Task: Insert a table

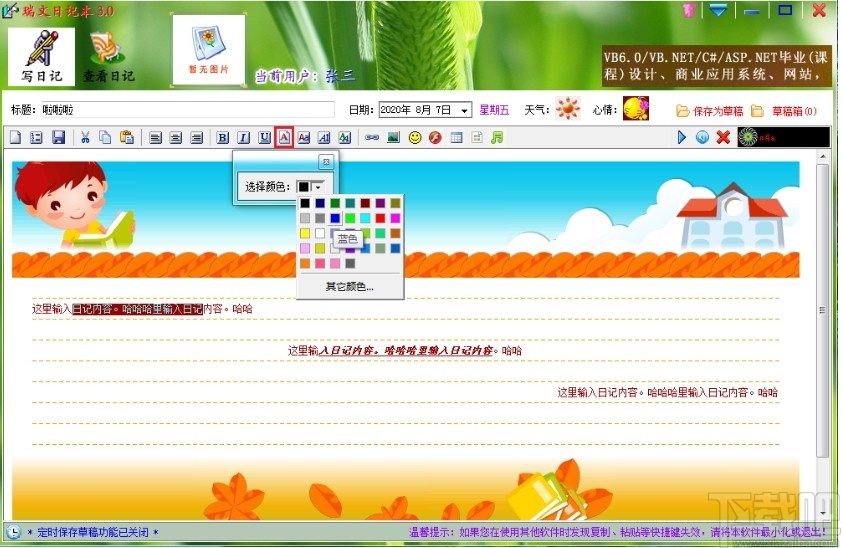Action: (x=456, y=138)
